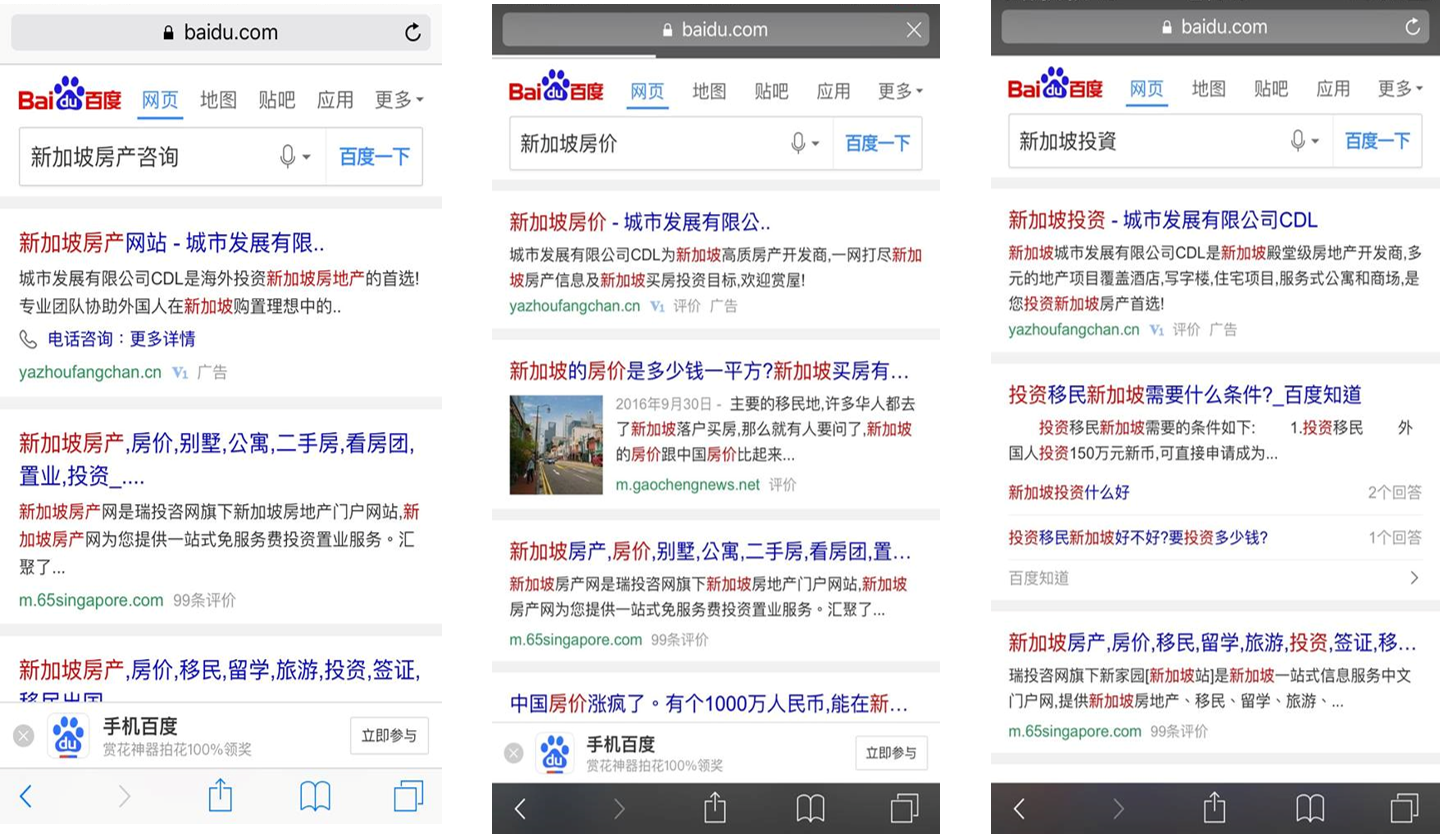Tap 立即参与 button in middle phone

tap(891, 753)
